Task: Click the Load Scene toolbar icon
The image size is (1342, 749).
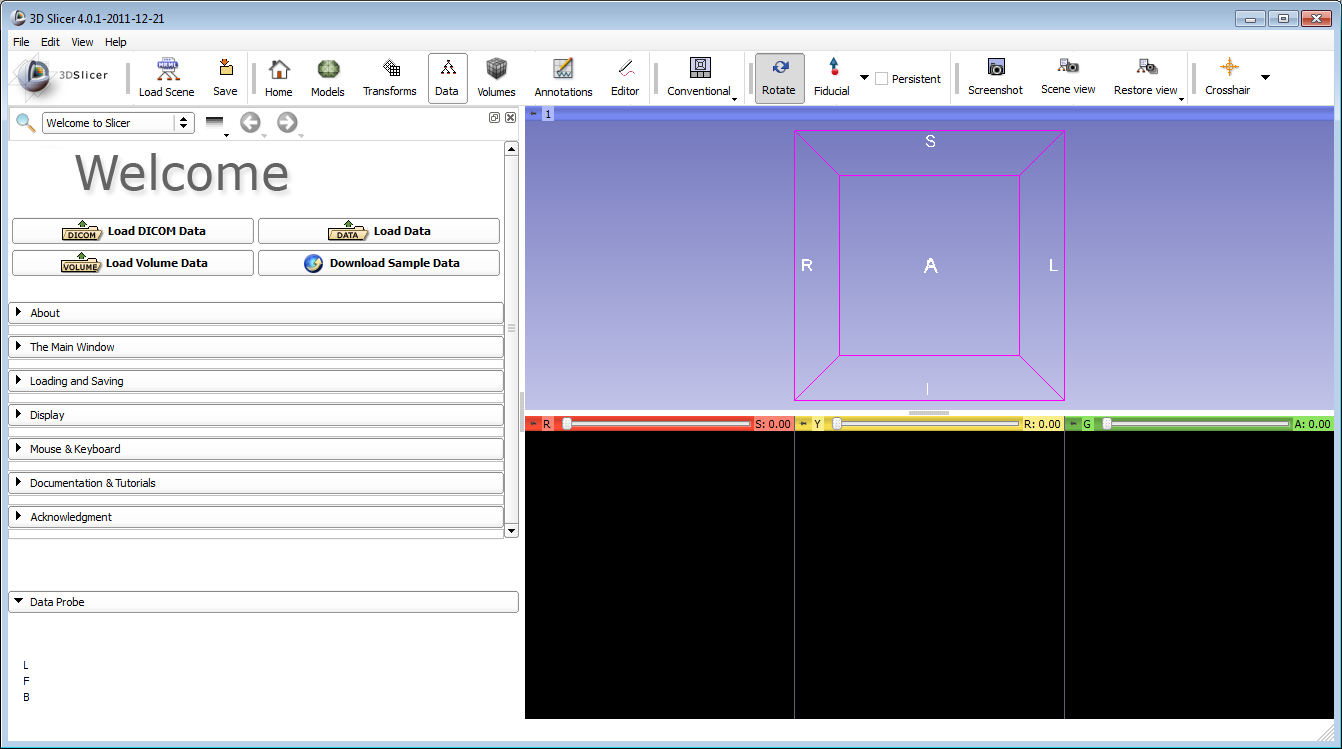Action: (x=167, y=77)
